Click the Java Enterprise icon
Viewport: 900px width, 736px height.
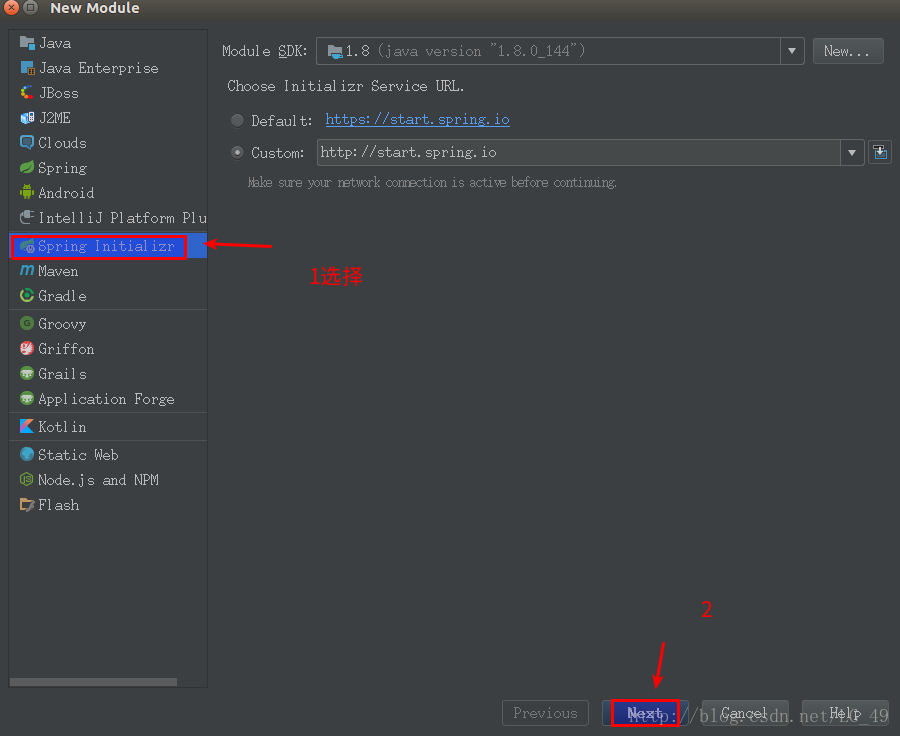[x=27, y=68]
